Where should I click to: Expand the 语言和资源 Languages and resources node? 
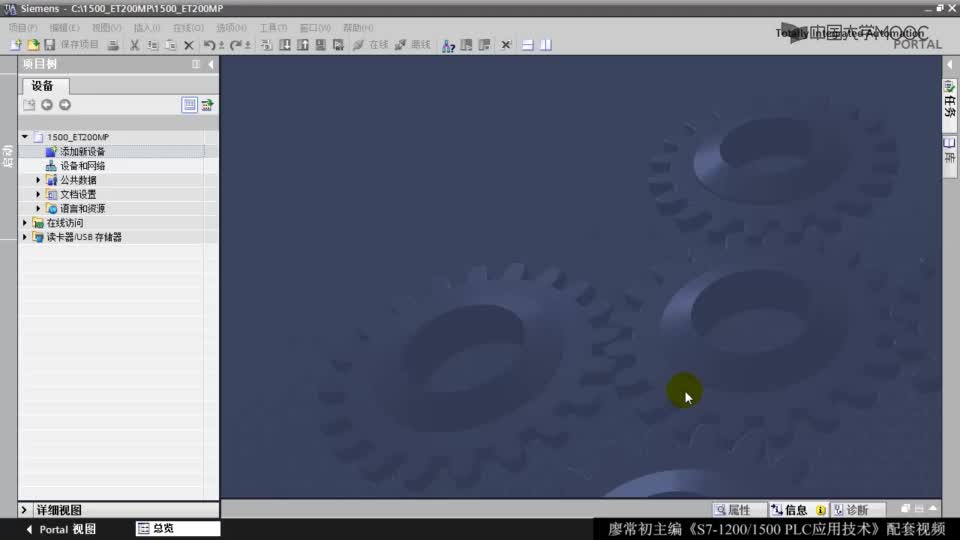coord(38,208)
